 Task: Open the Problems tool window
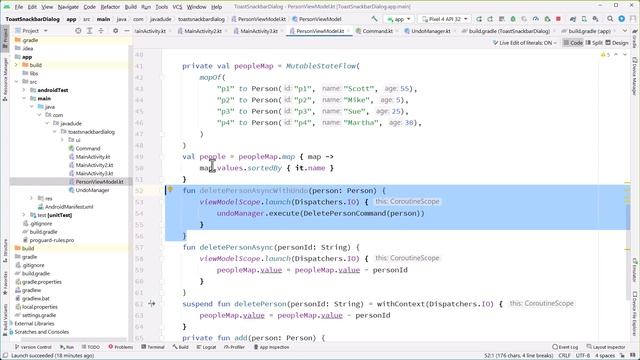[x=121, y=347]
